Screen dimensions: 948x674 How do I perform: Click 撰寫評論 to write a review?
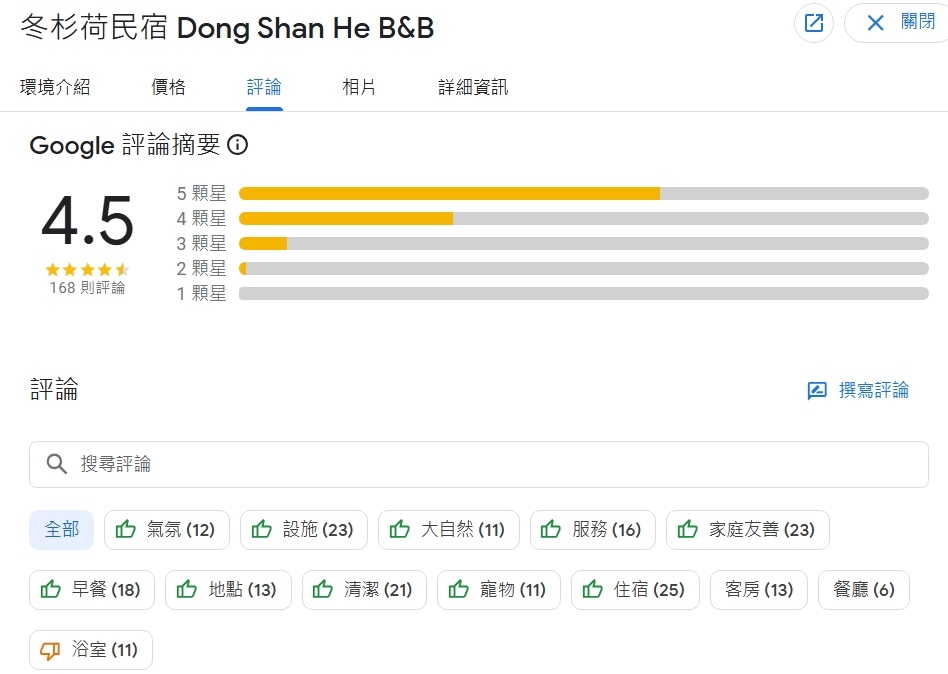click(x=873, y=391)
